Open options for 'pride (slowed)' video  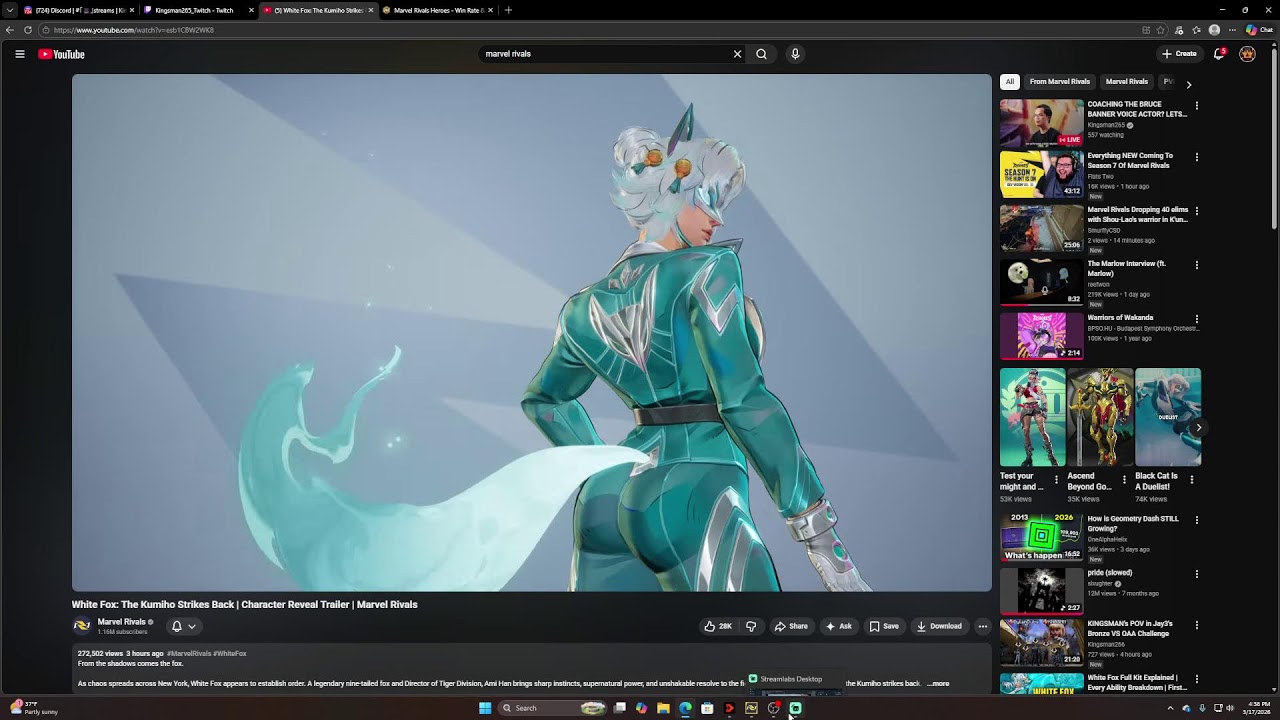coord(1197,574)
